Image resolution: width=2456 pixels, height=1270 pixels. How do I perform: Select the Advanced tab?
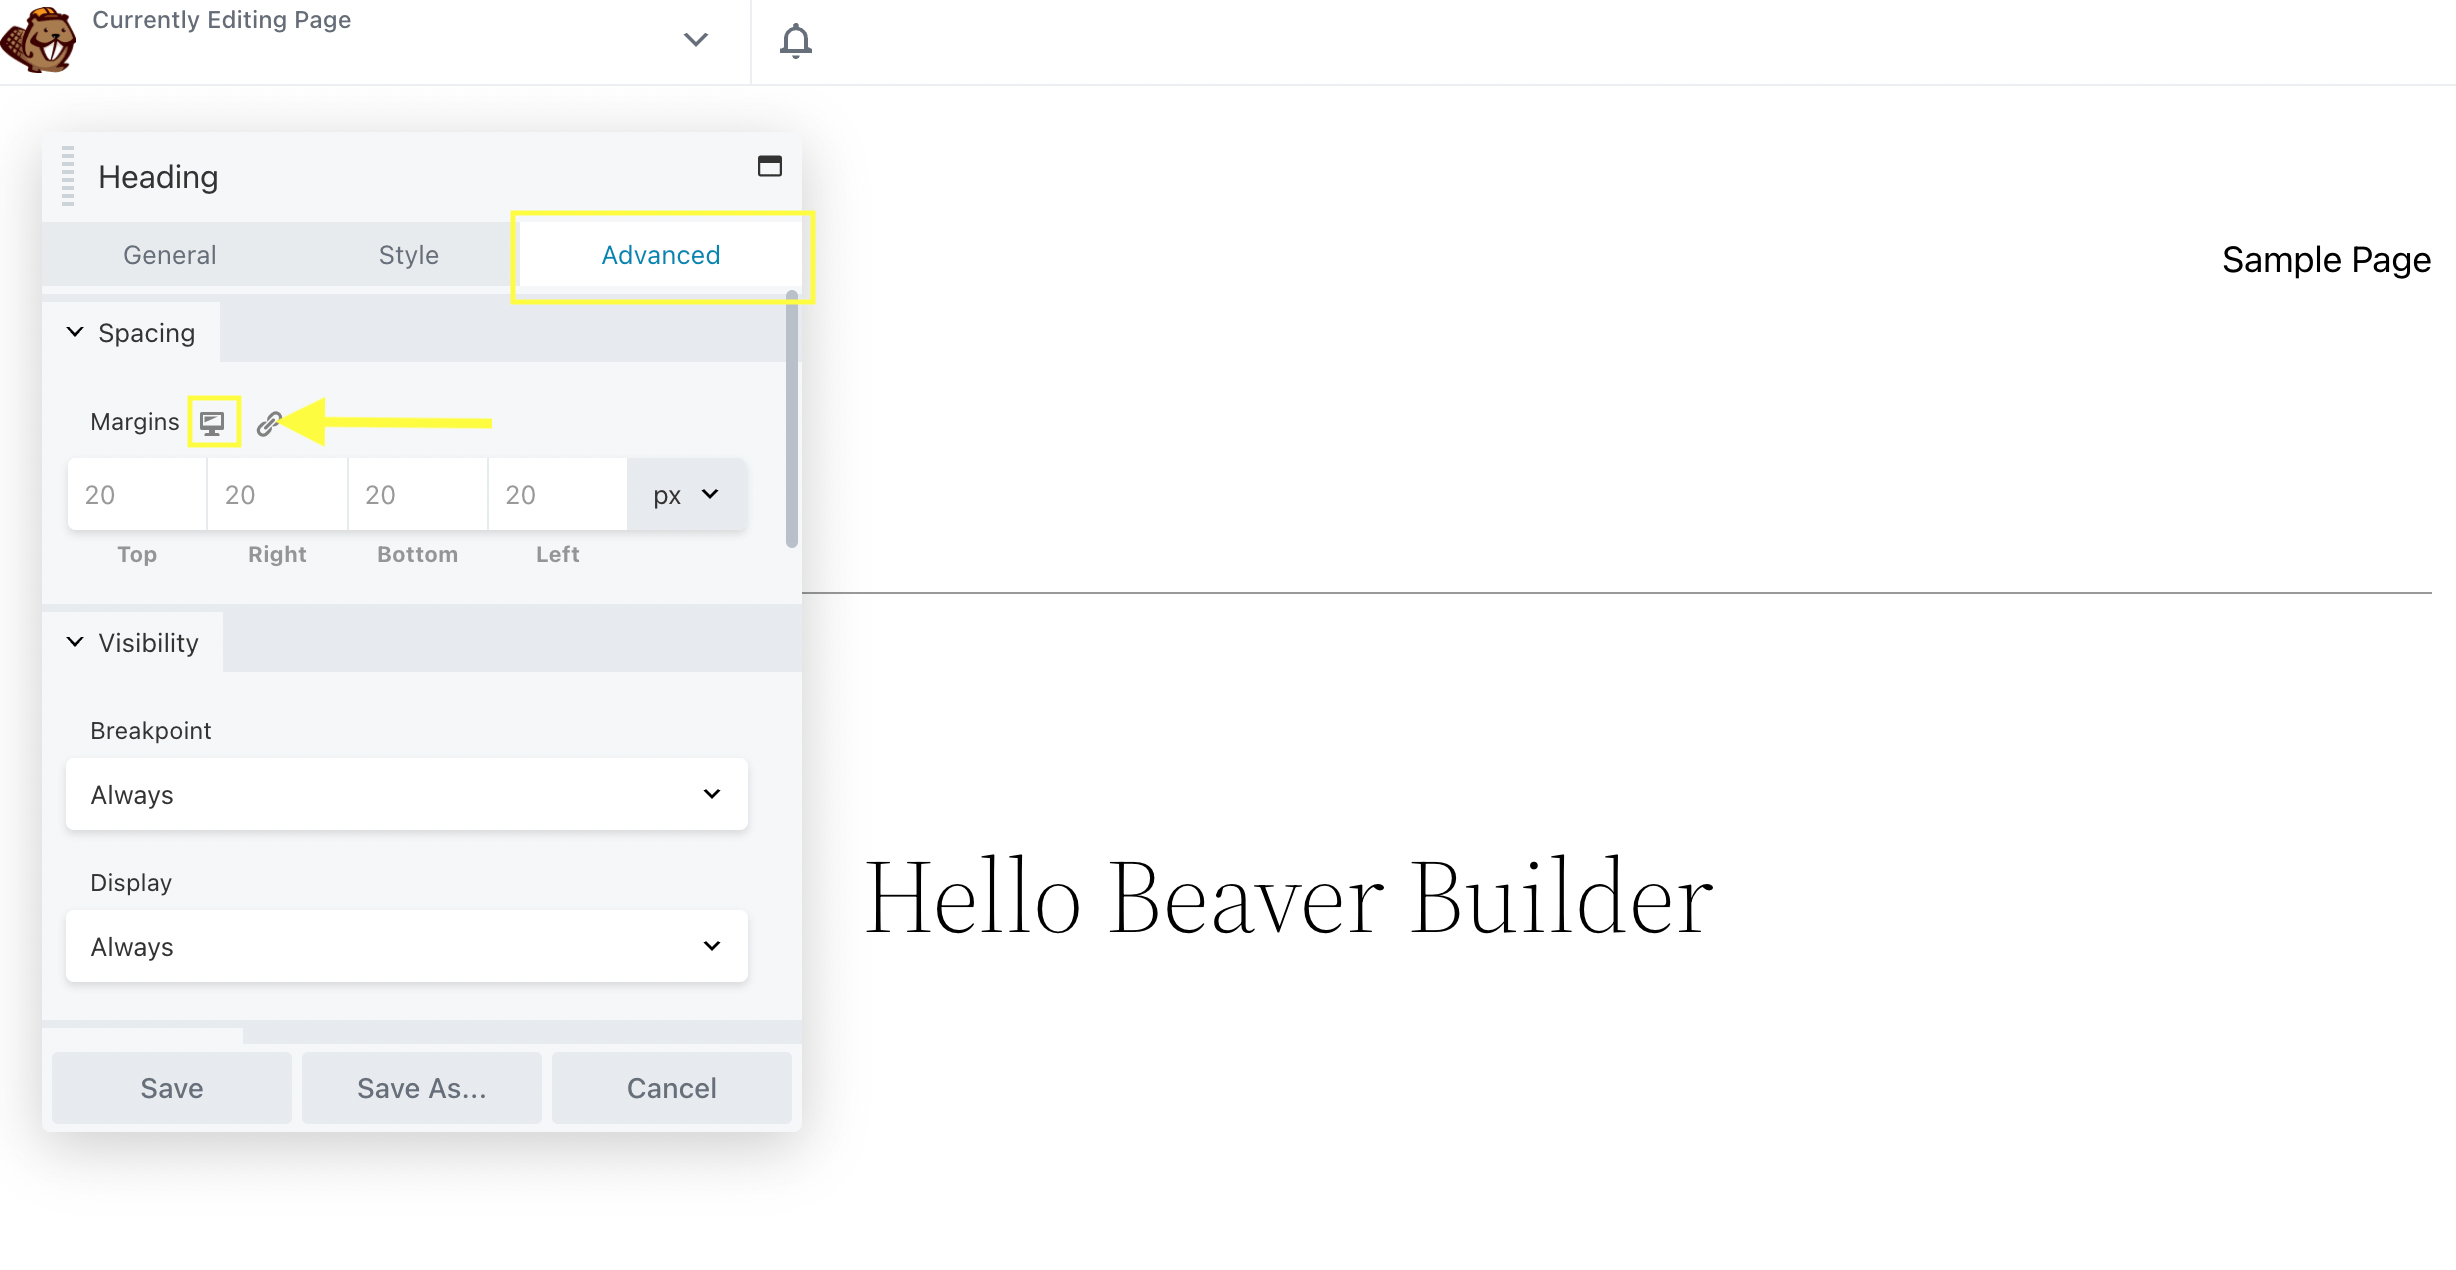(660, 255)
